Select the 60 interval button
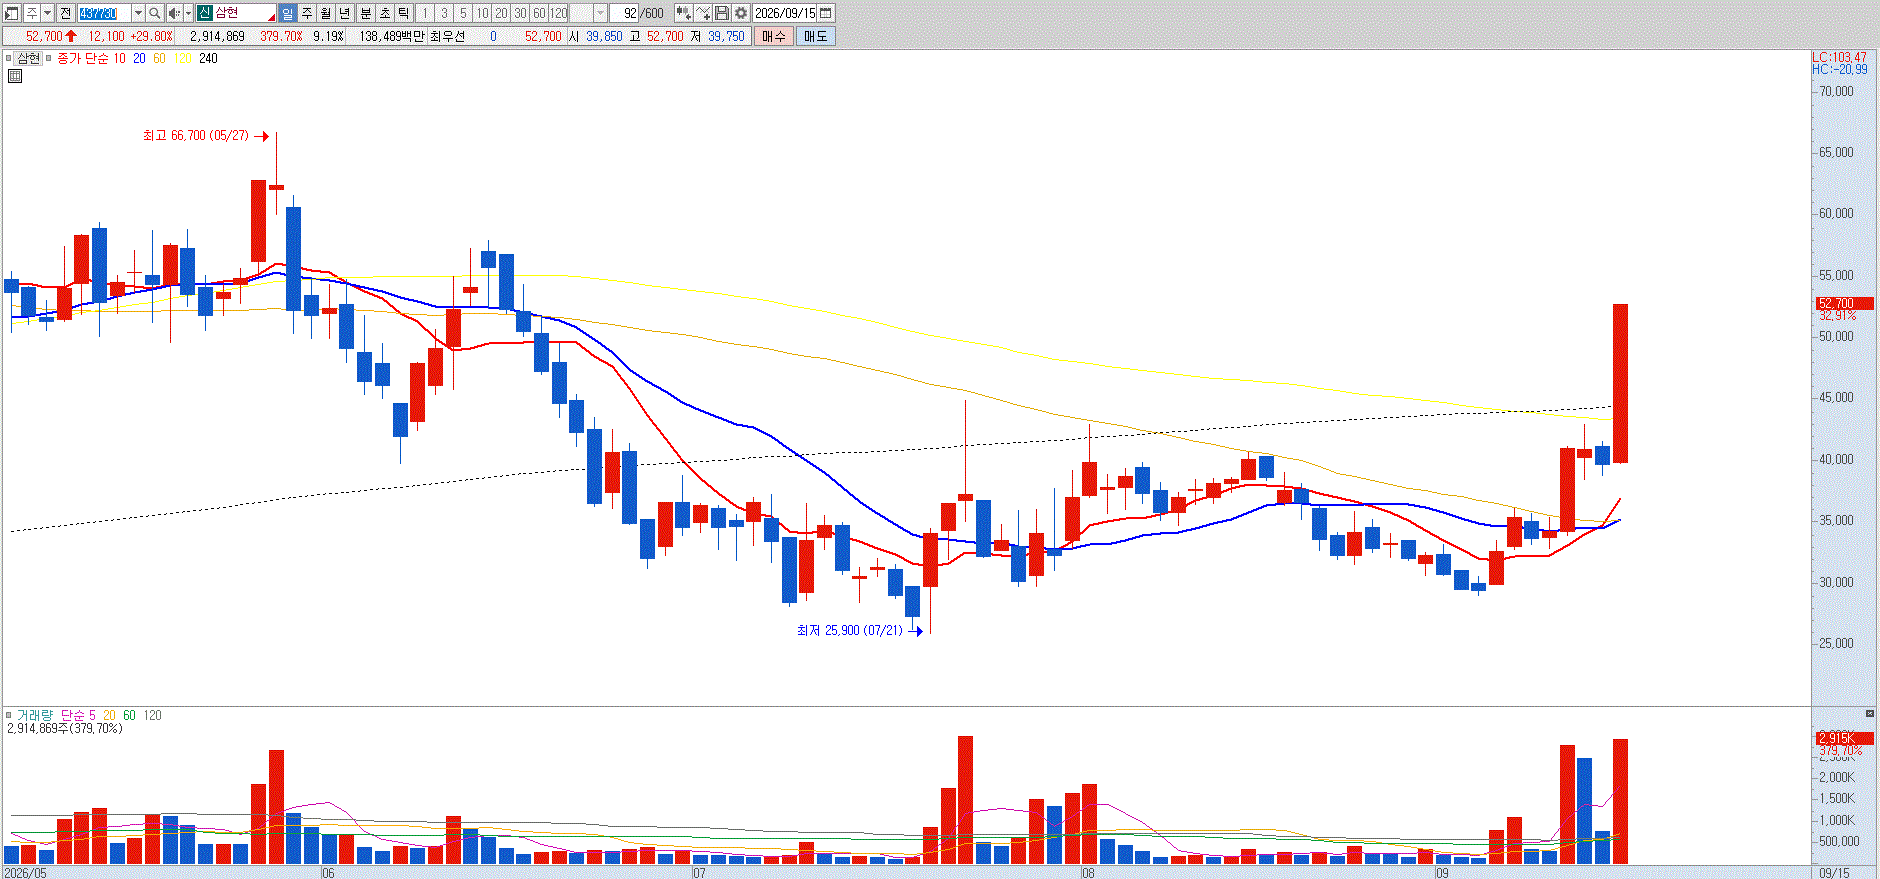This screenshot has width=1880, height=879. coord(539,13)
